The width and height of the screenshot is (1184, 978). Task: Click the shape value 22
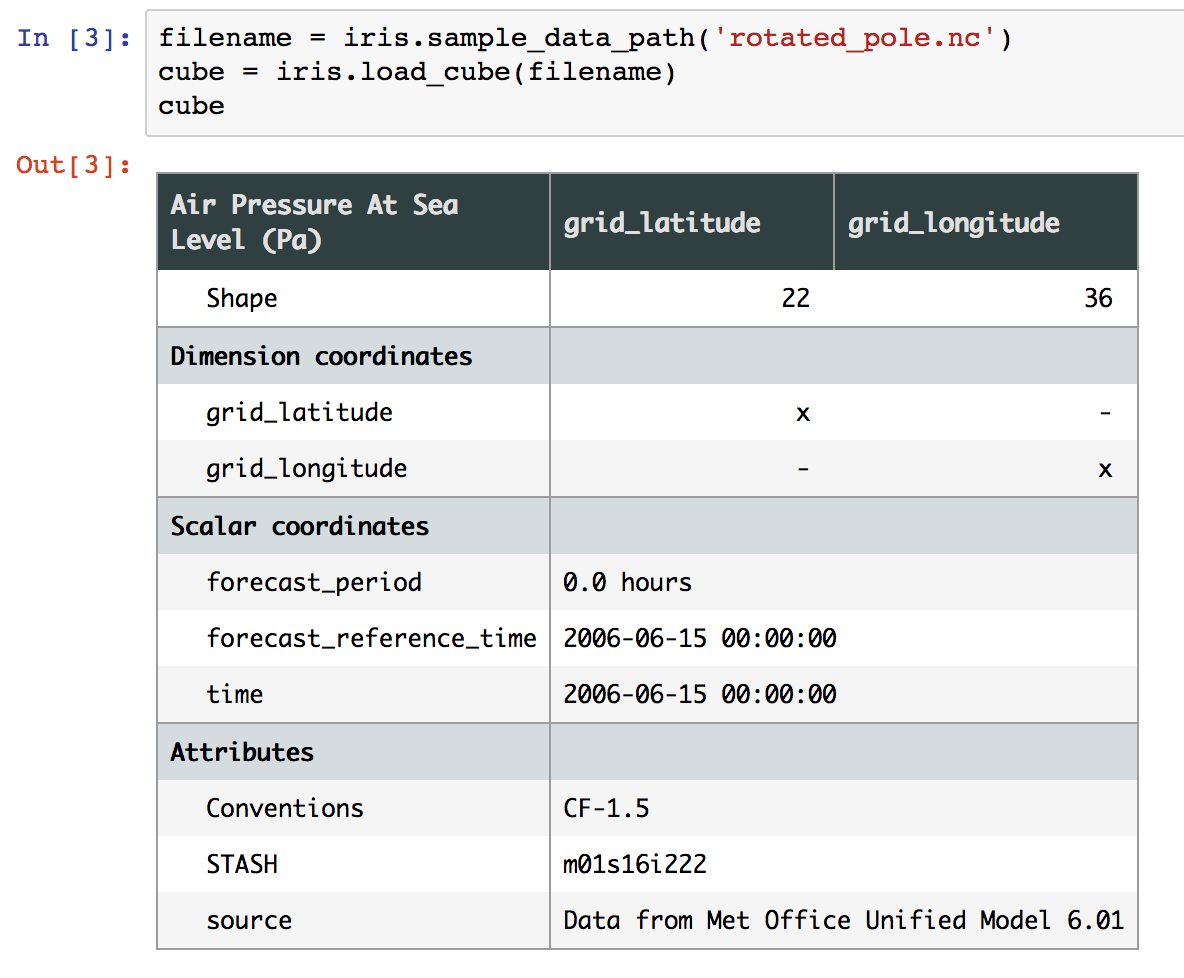(795, 299)
